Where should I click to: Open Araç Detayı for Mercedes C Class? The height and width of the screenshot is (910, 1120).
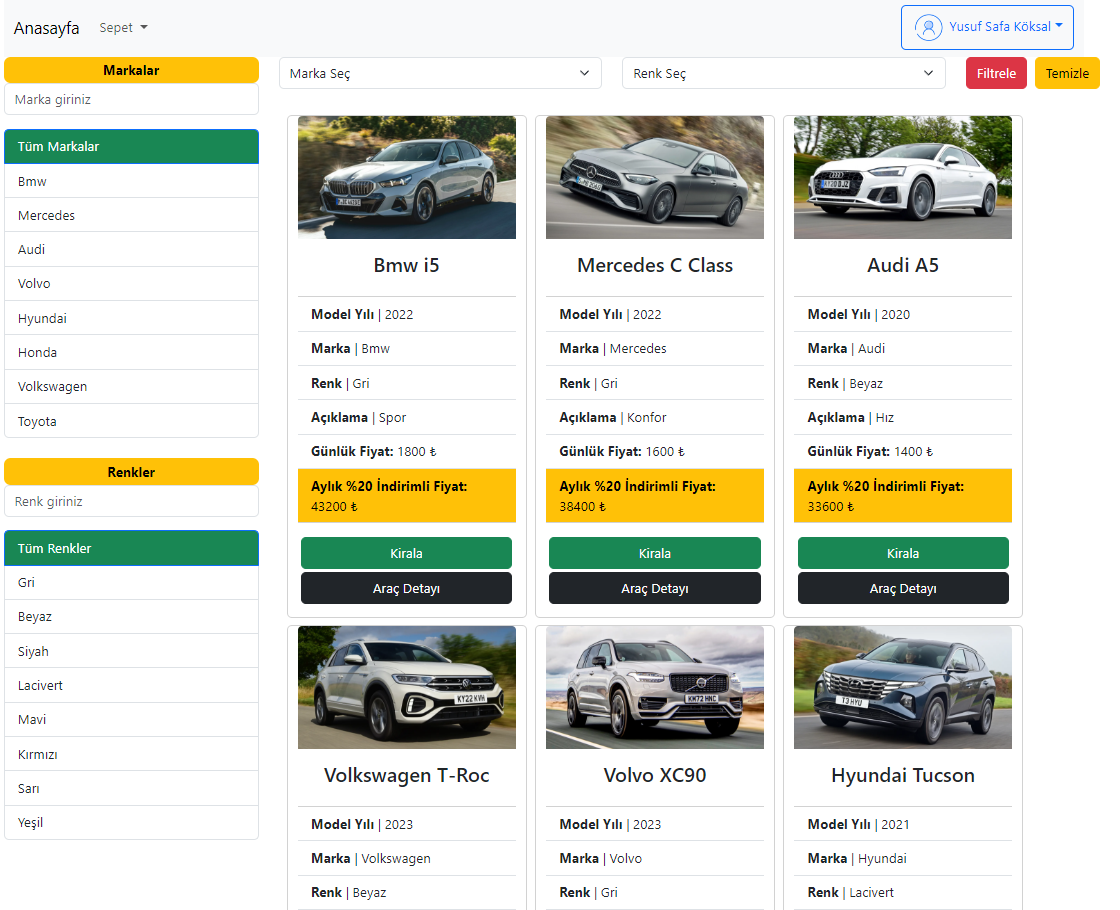[654, 588]
